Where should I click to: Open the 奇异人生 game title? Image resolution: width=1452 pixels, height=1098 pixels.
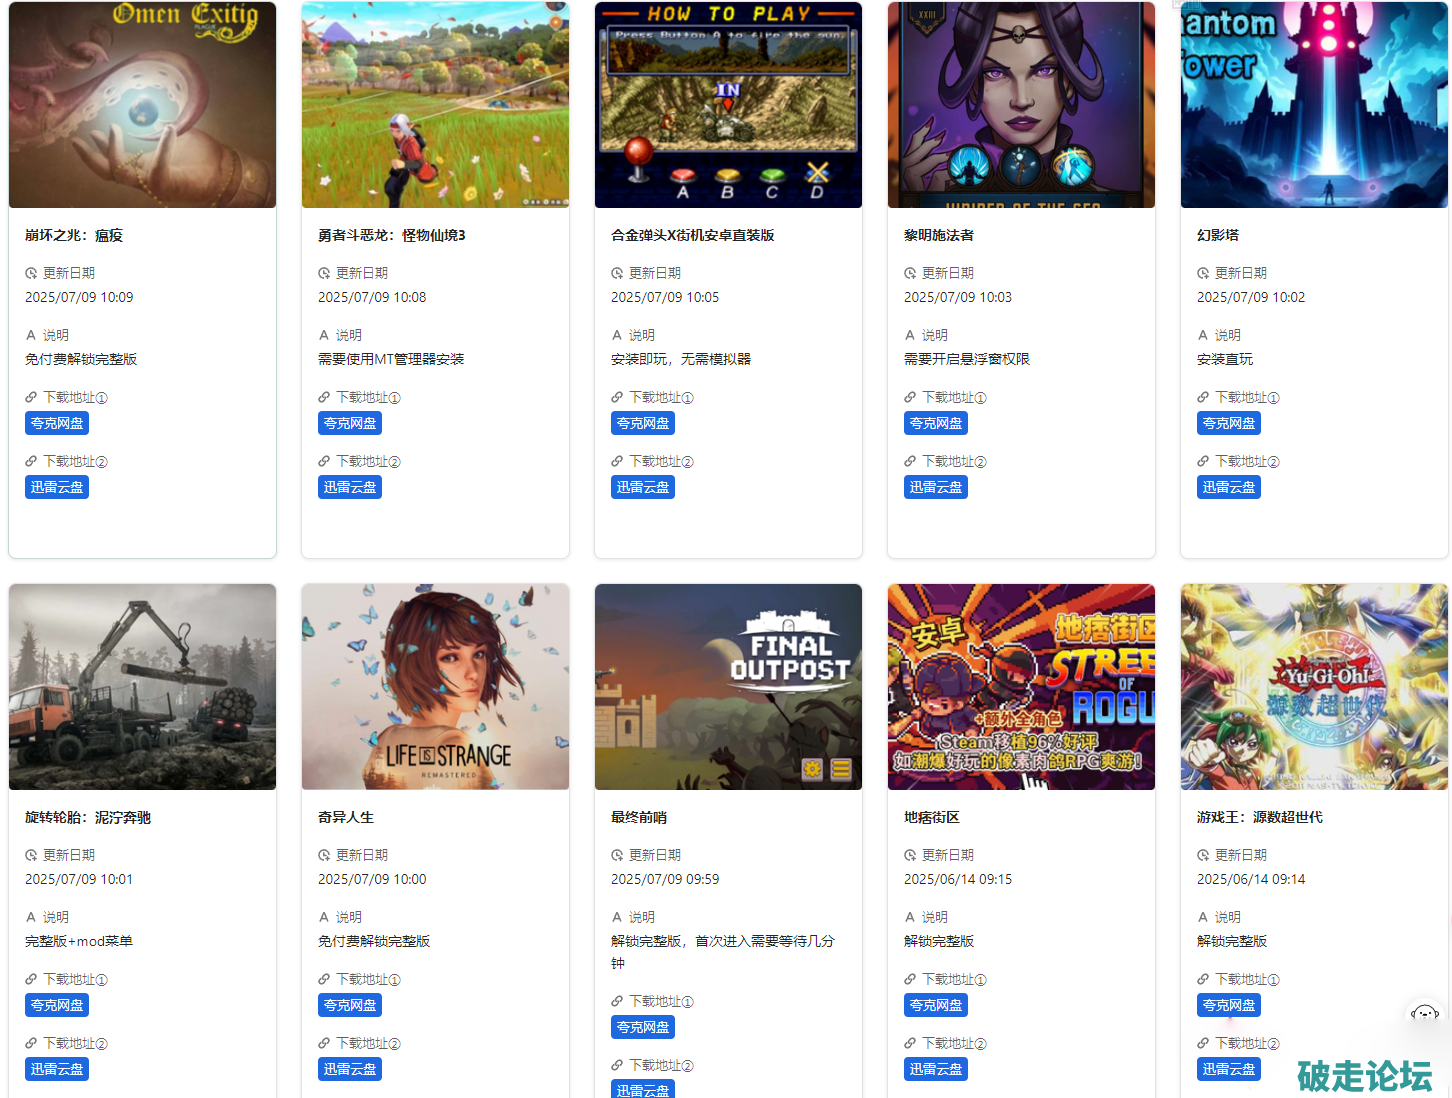pyautogui.click(x=346, y=817)
